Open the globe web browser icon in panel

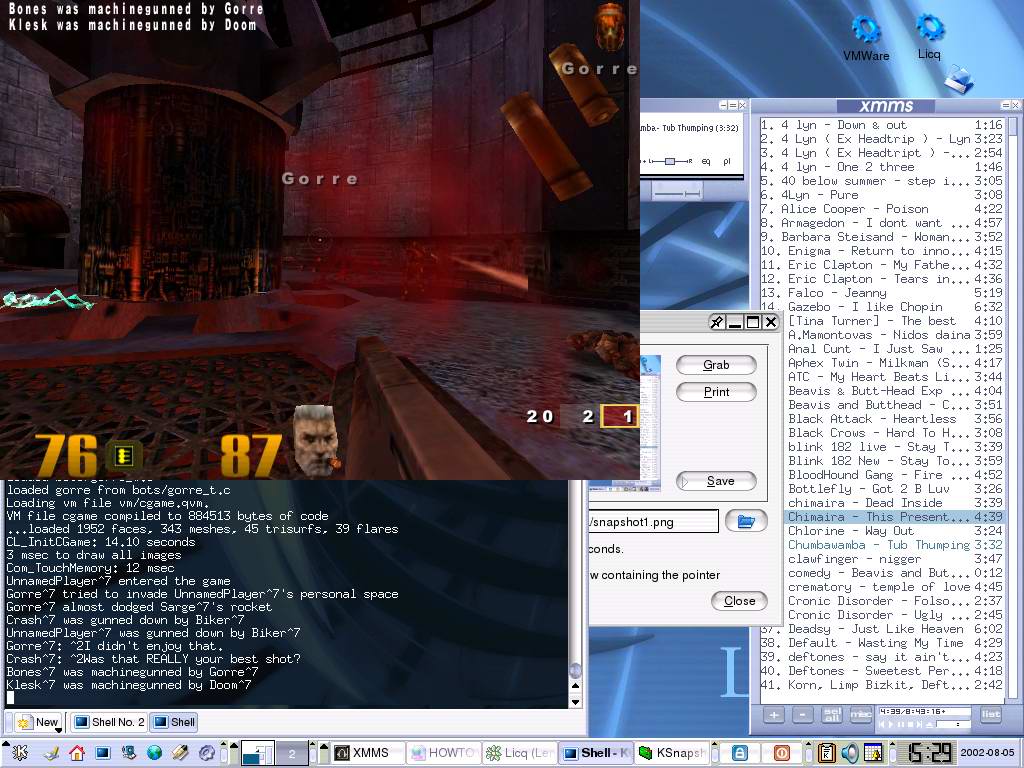pos(154,753)
